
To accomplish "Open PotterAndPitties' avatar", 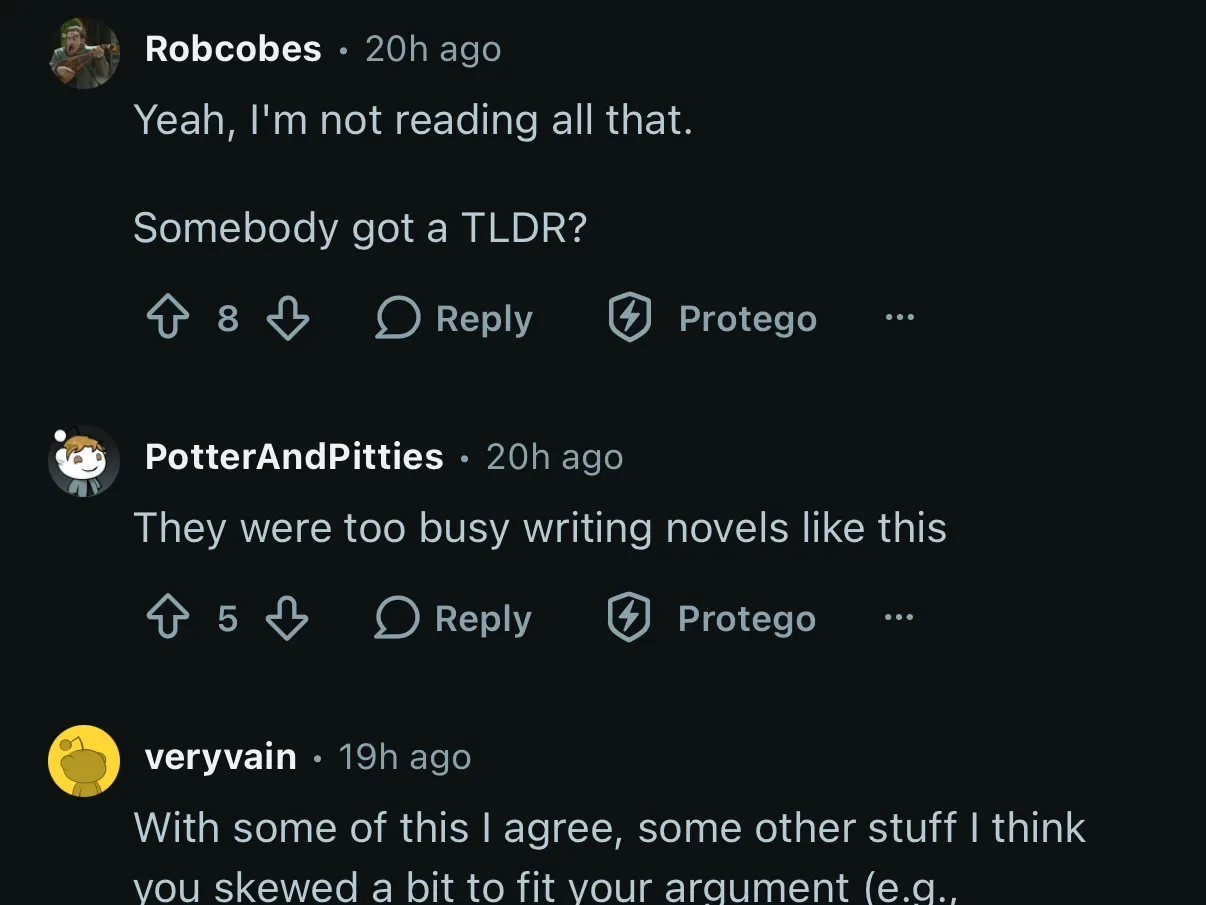I will pos(84,462).
